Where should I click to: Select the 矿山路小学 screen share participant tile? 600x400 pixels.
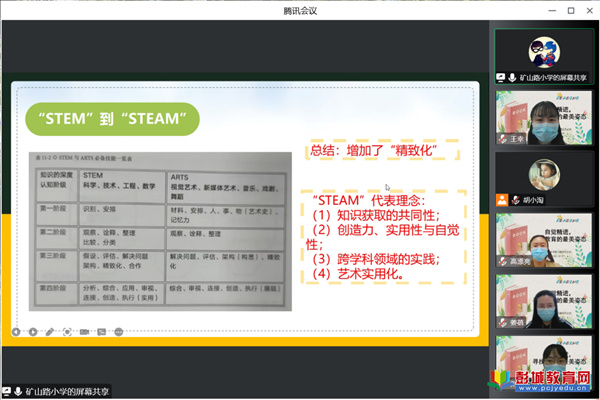click(x=544, y=56)
